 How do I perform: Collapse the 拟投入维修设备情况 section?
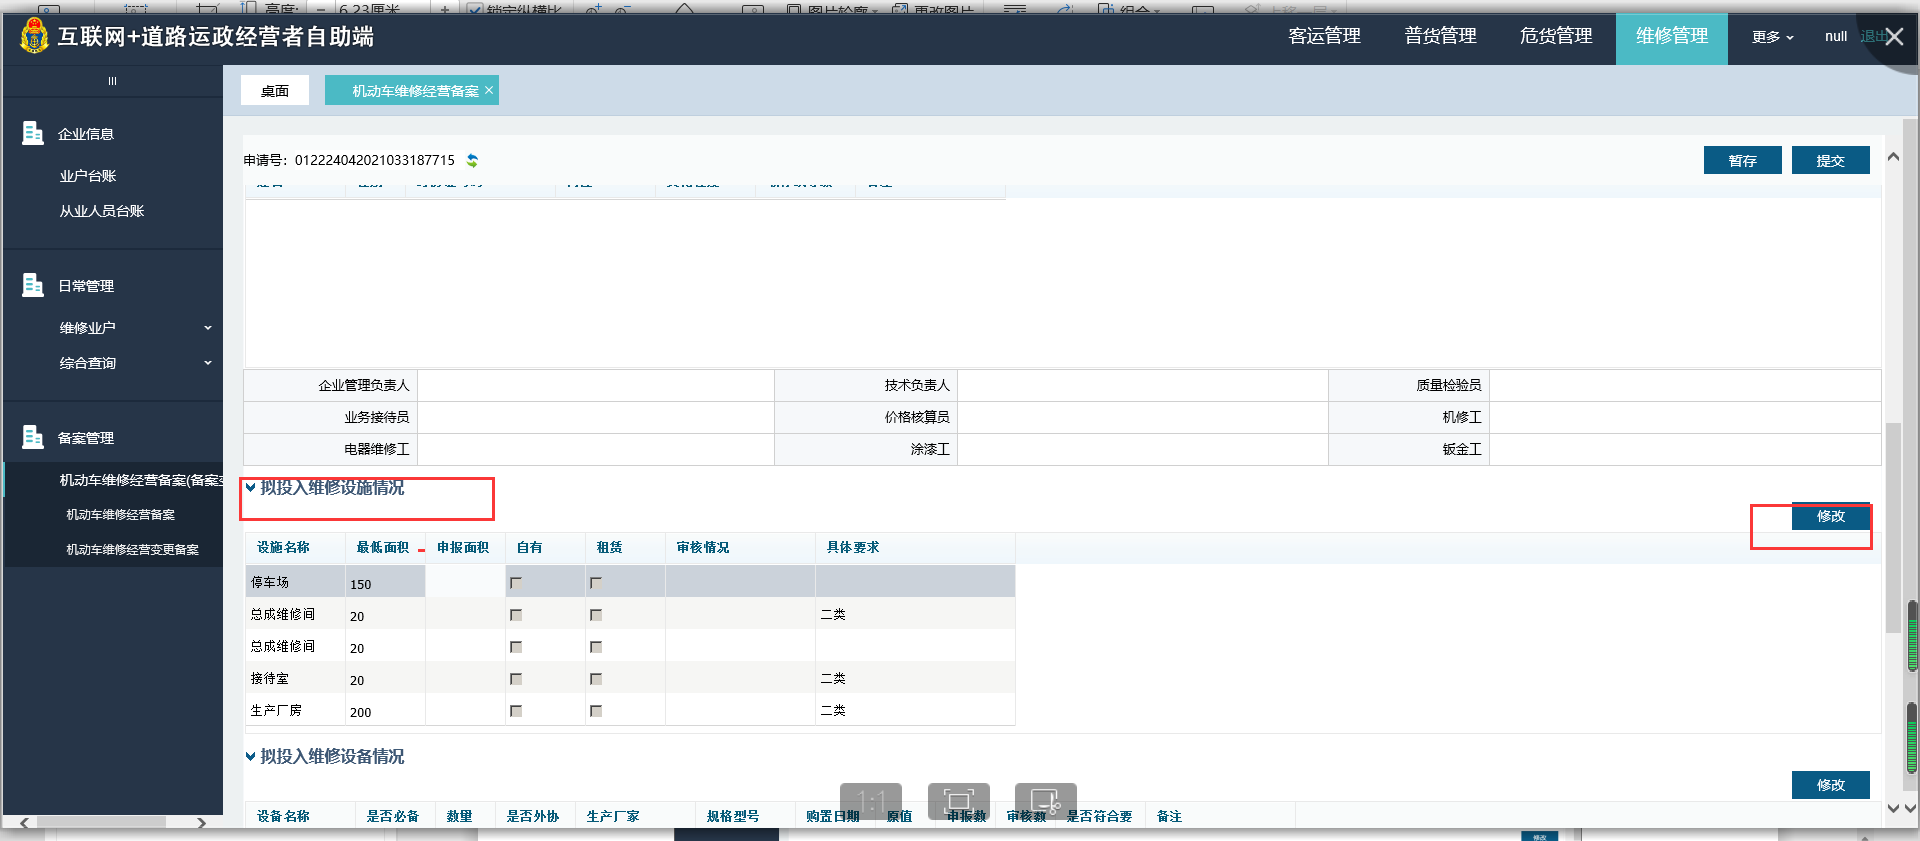point(250,757)
